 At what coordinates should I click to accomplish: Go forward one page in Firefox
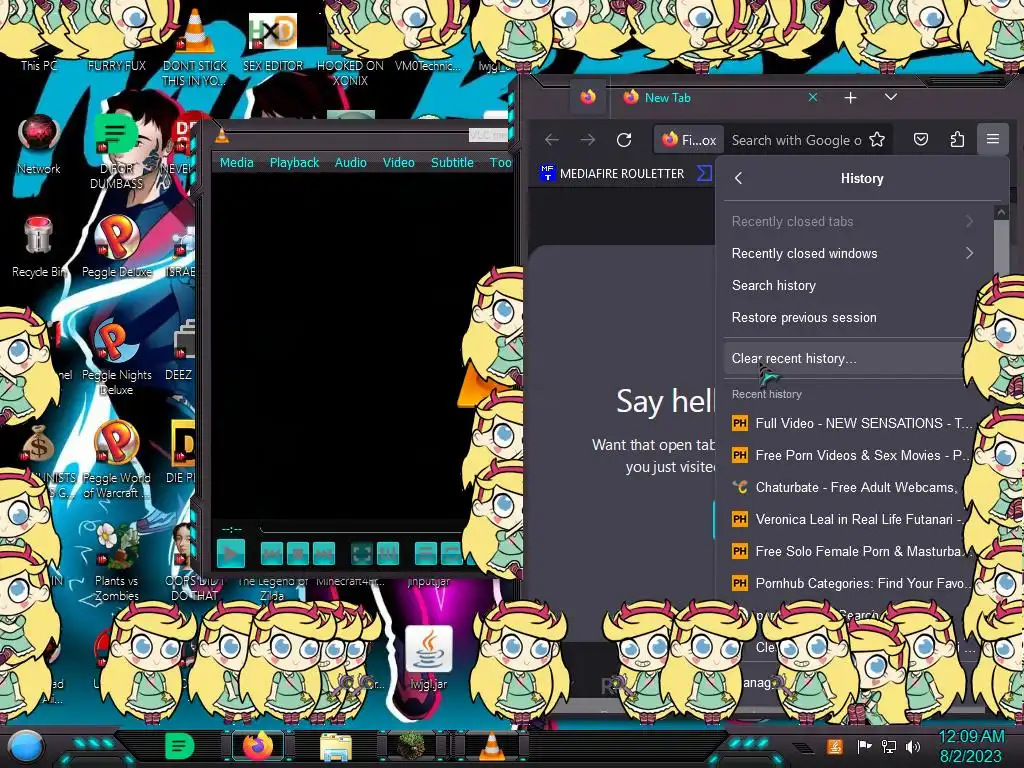[588, 140]
